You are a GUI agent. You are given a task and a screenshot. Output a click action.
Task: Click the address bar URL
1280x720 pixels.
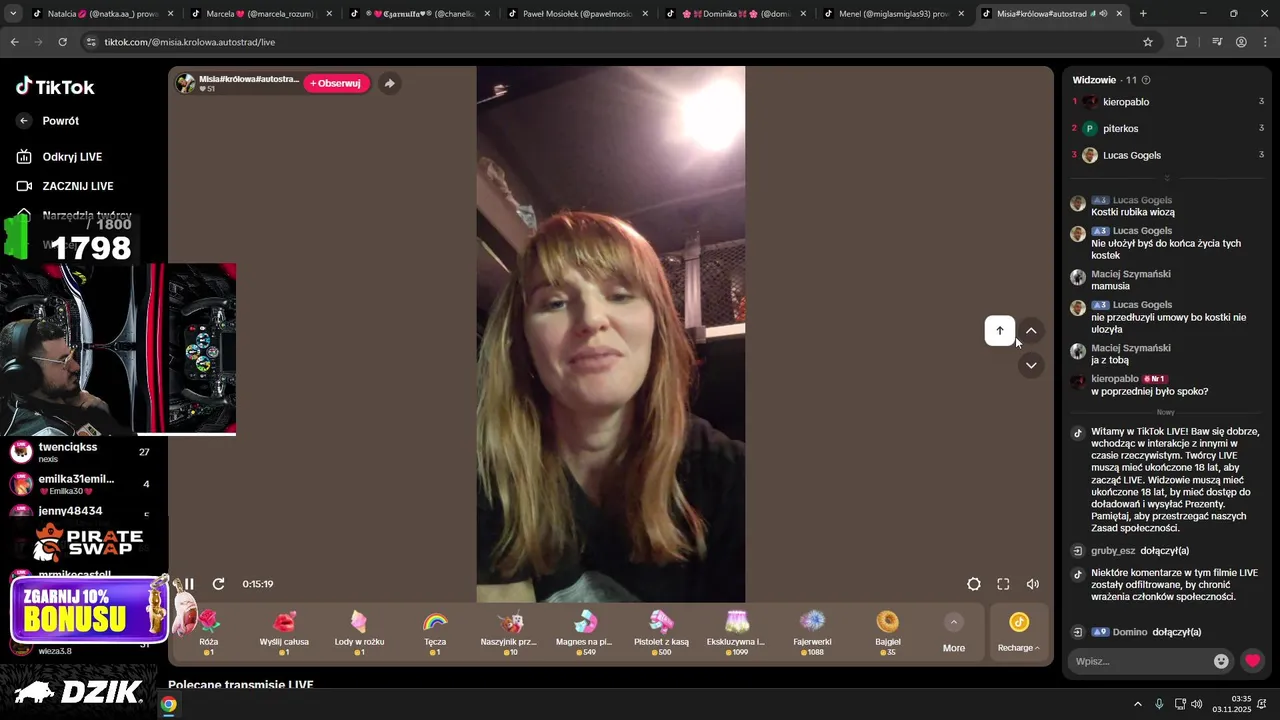tap(190, 42)
